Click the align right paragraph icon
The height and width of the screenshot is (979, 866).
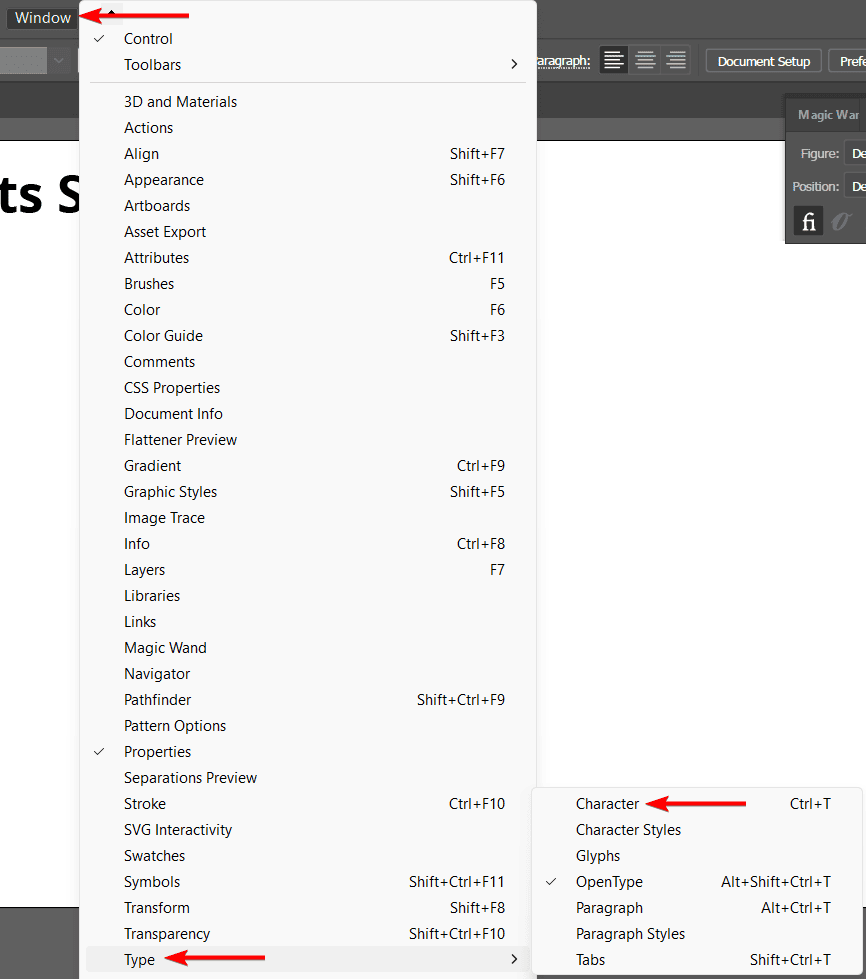pyautogui.click(x=676, y=61)
